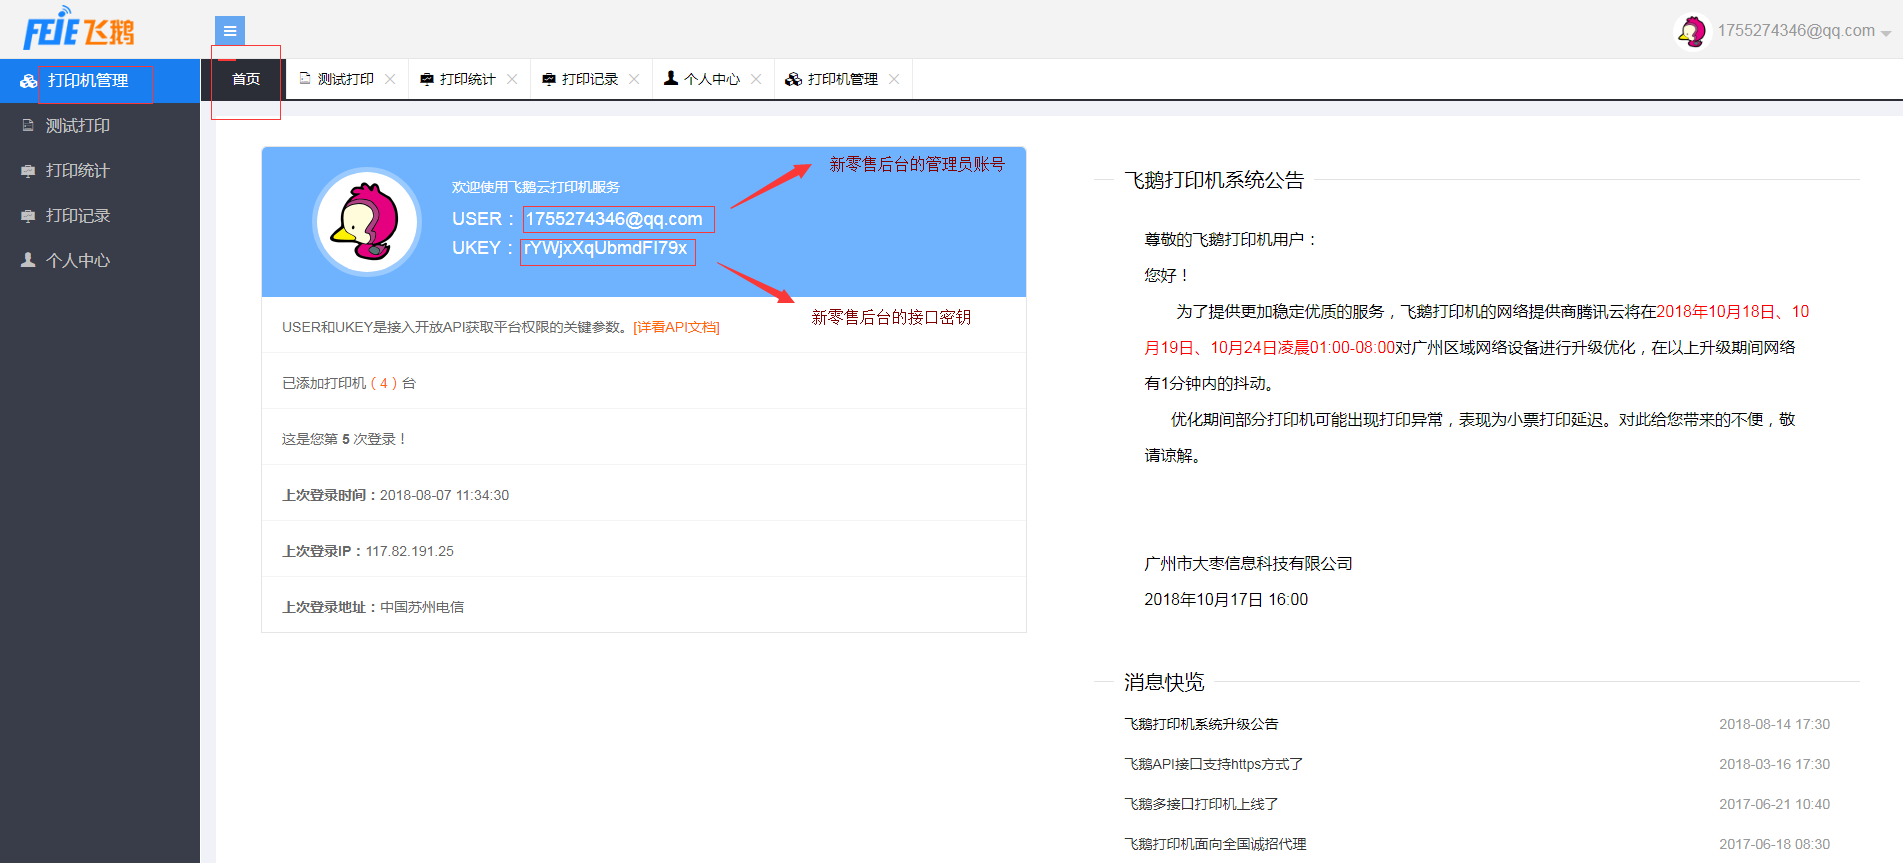Screen dimensions: 1903x863
Task: Click the 打印记录 sidebar icon
Action: (28, 216)
